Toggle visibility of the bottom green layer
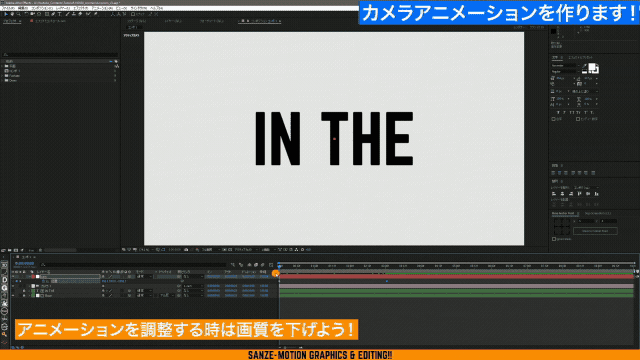This screenshot has height=360, width=640. [13, 296]
